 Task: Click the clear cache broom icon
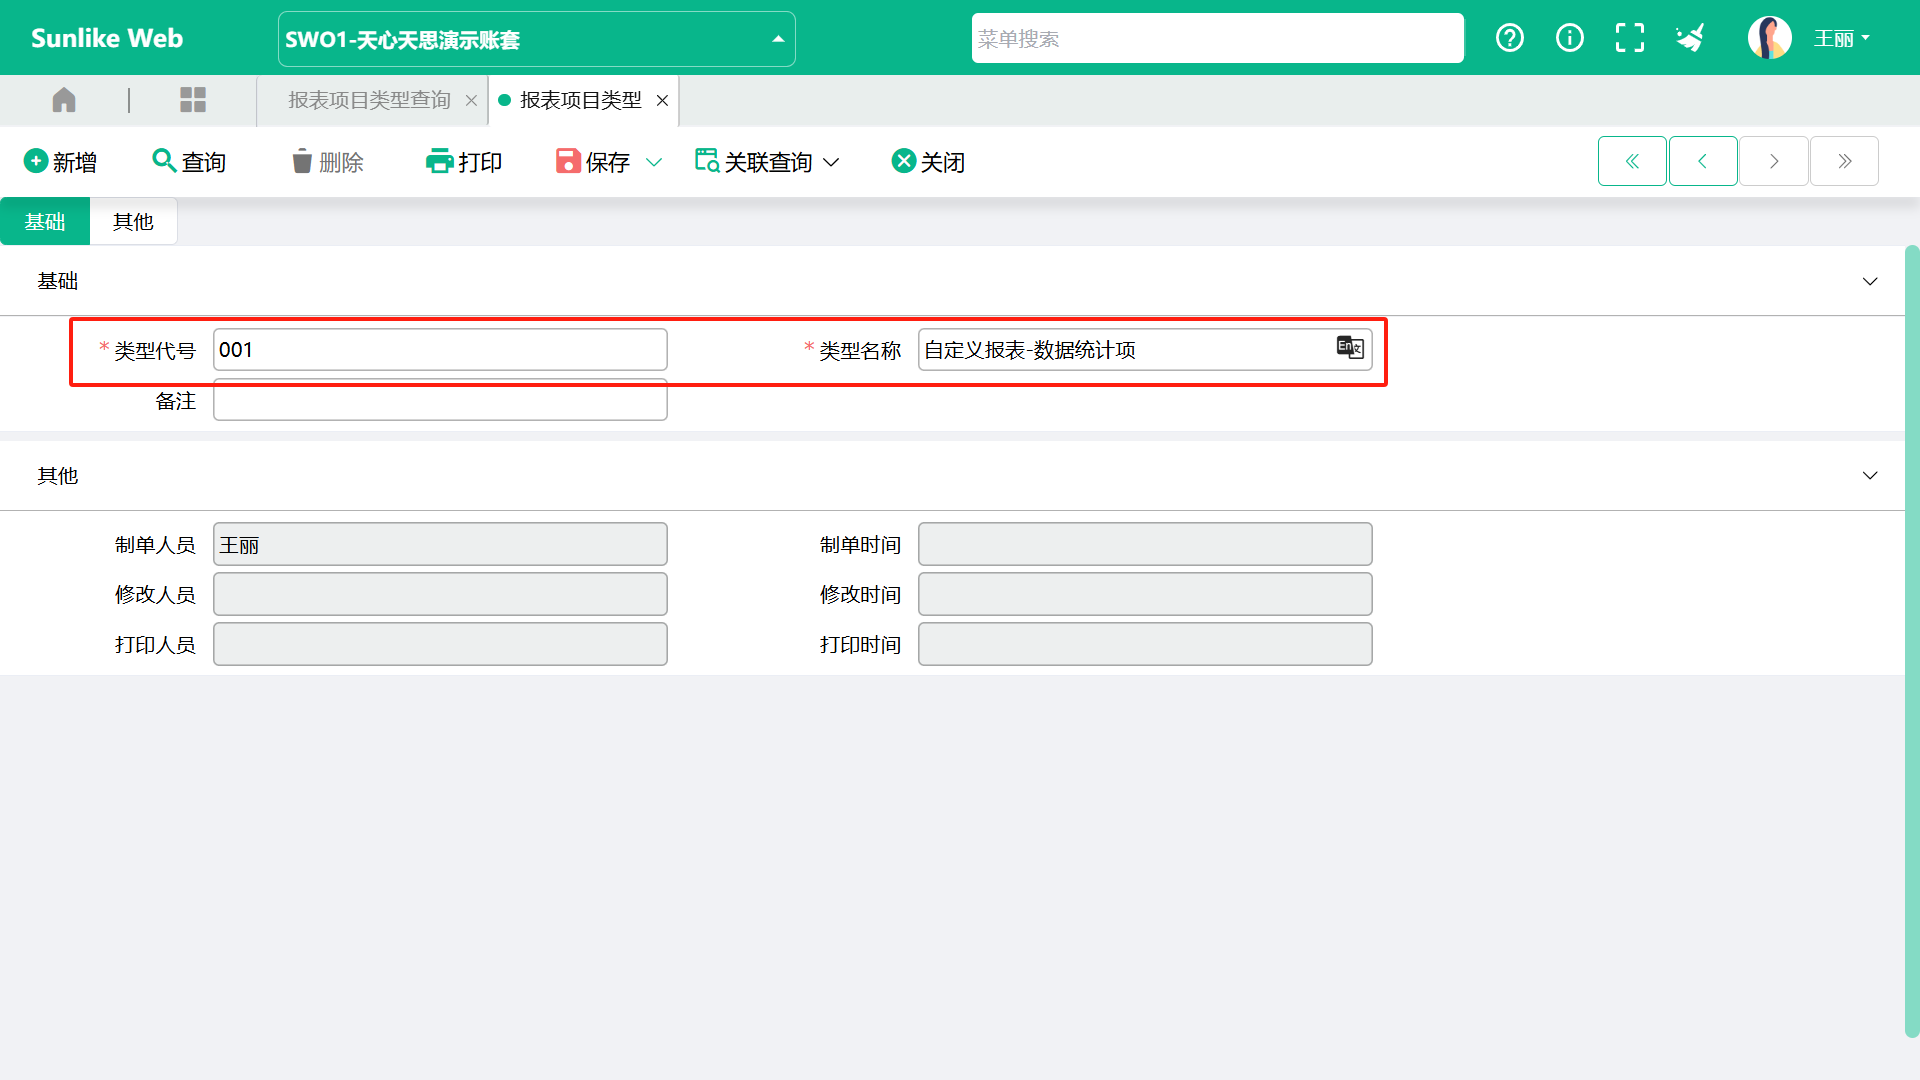tap(1690, 38)
